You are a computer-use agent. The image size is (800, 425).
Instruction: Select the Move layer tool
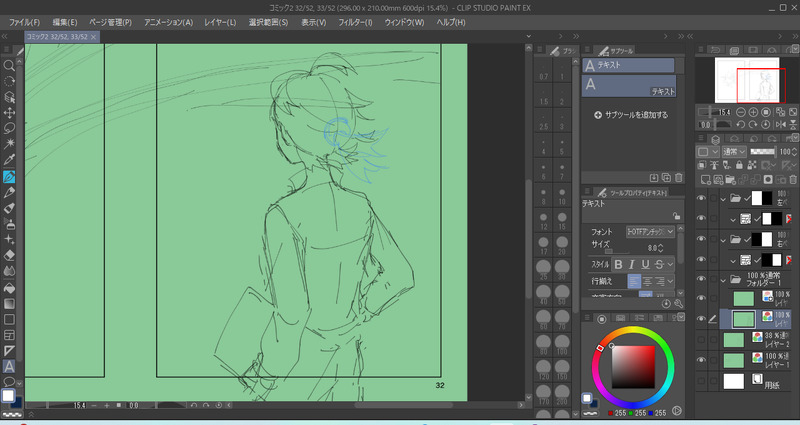coord(9,112)
